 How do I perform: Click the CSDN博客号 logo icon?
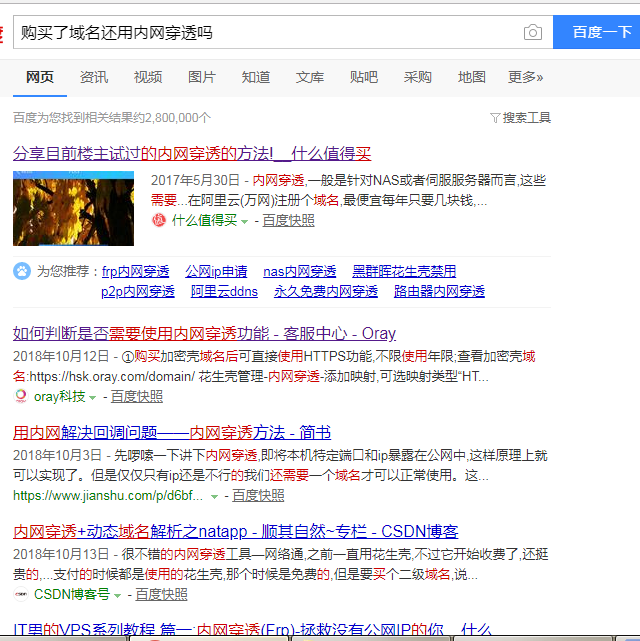[20, 594]
